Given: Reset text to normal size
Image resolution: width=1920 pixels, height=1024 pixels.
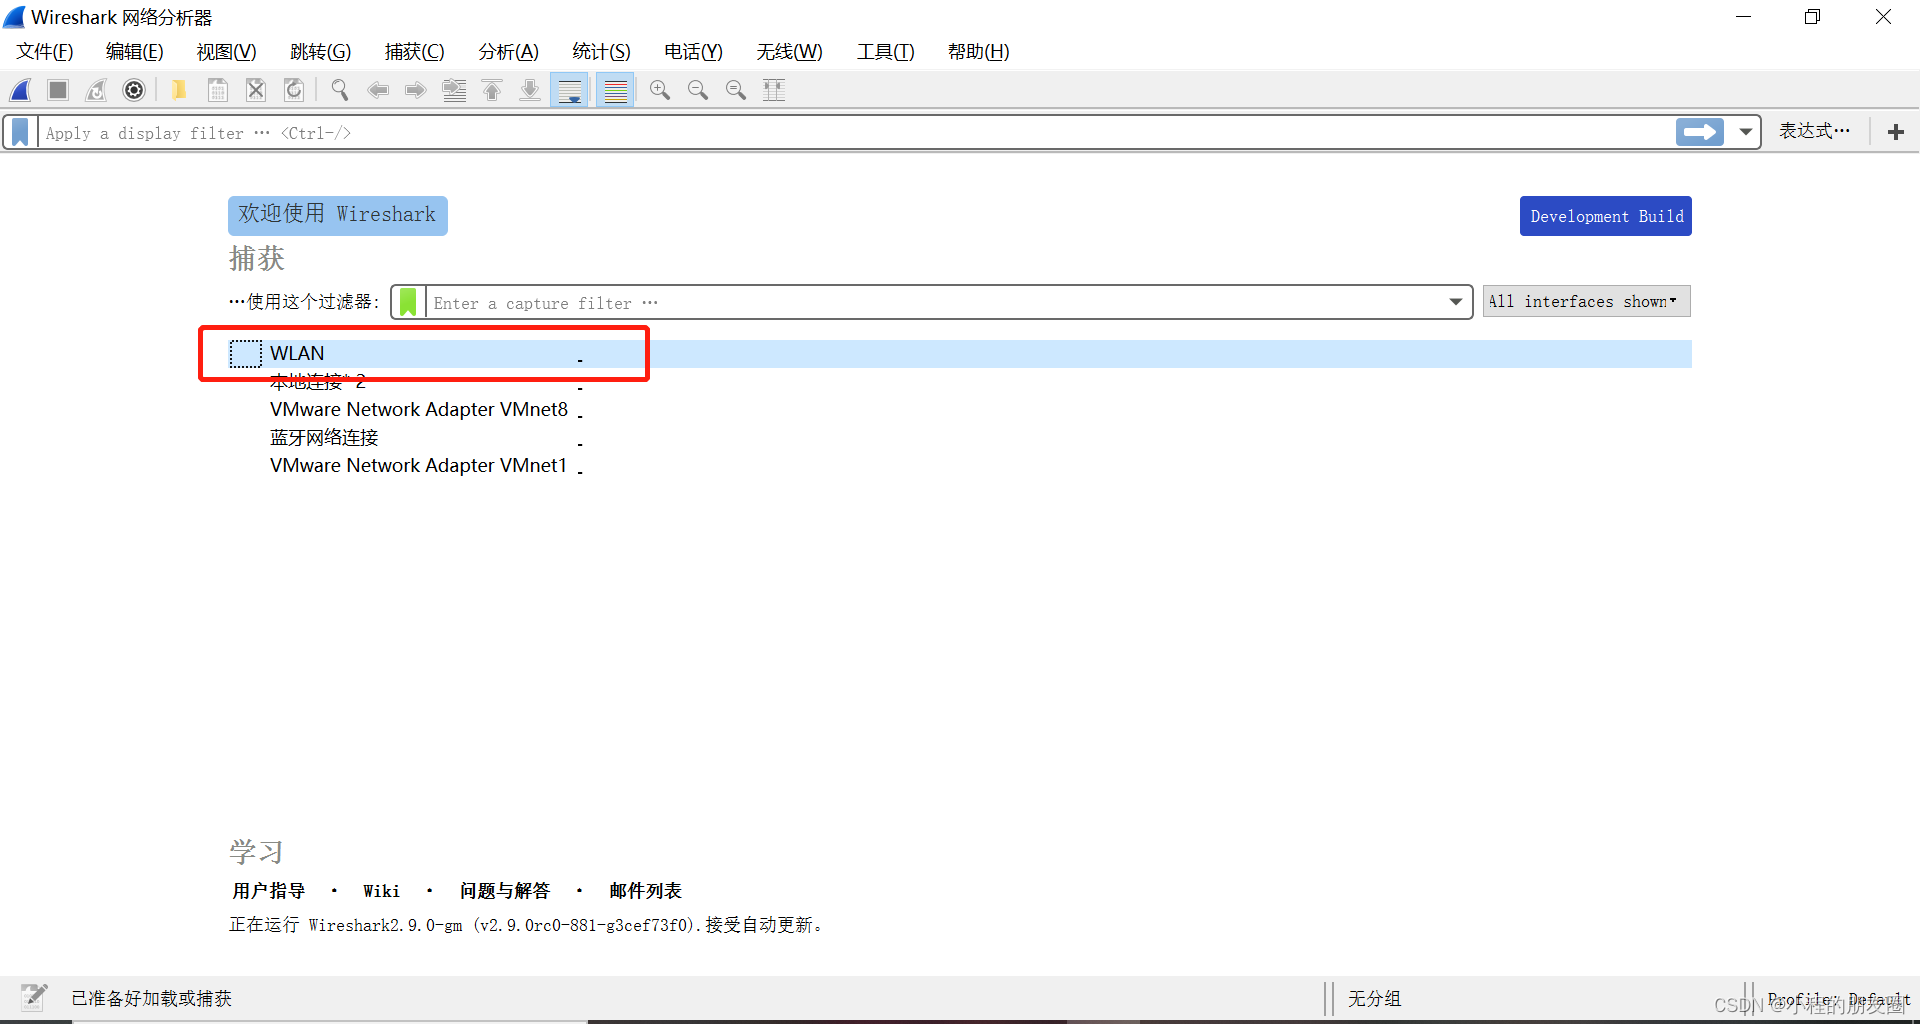Looking at the screenshot, I should pos(736,90).
